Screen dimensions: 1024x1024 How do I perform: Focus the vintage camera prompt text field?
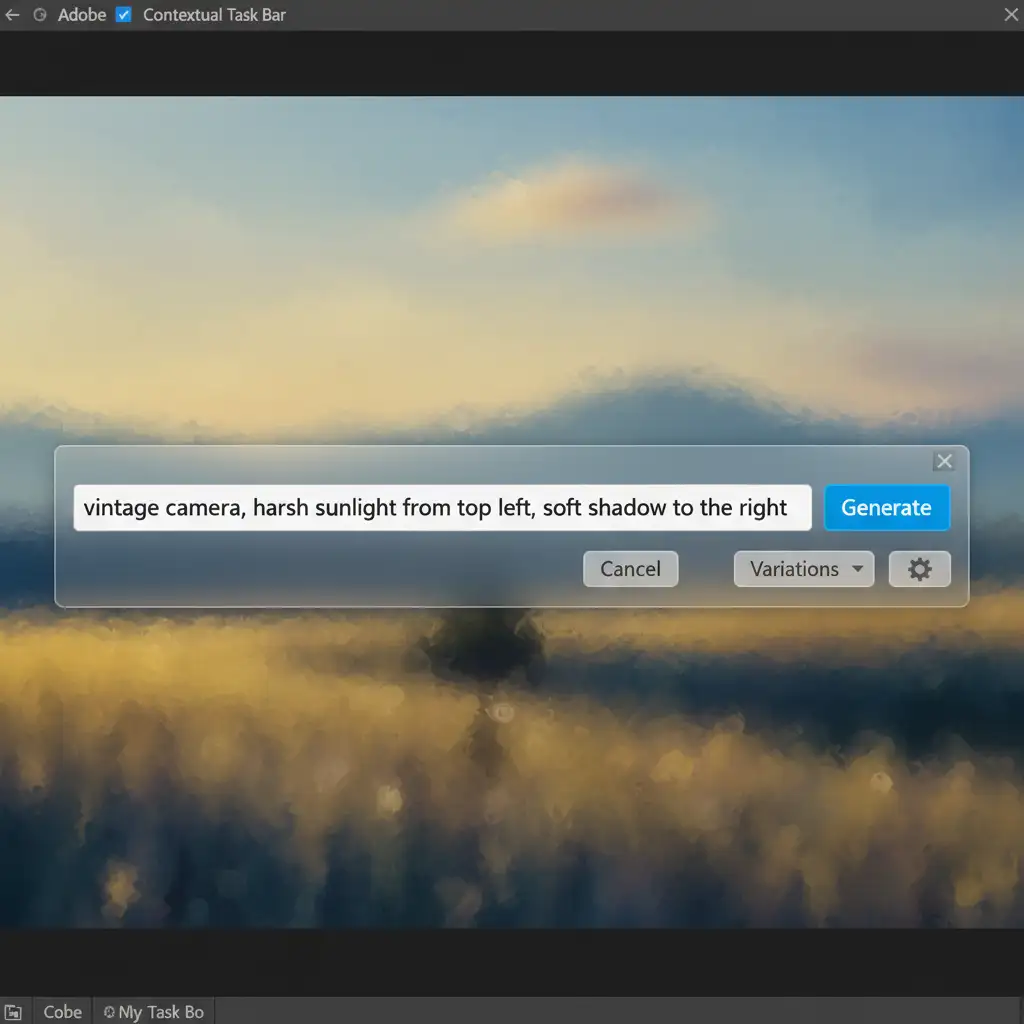pos(441,508)
